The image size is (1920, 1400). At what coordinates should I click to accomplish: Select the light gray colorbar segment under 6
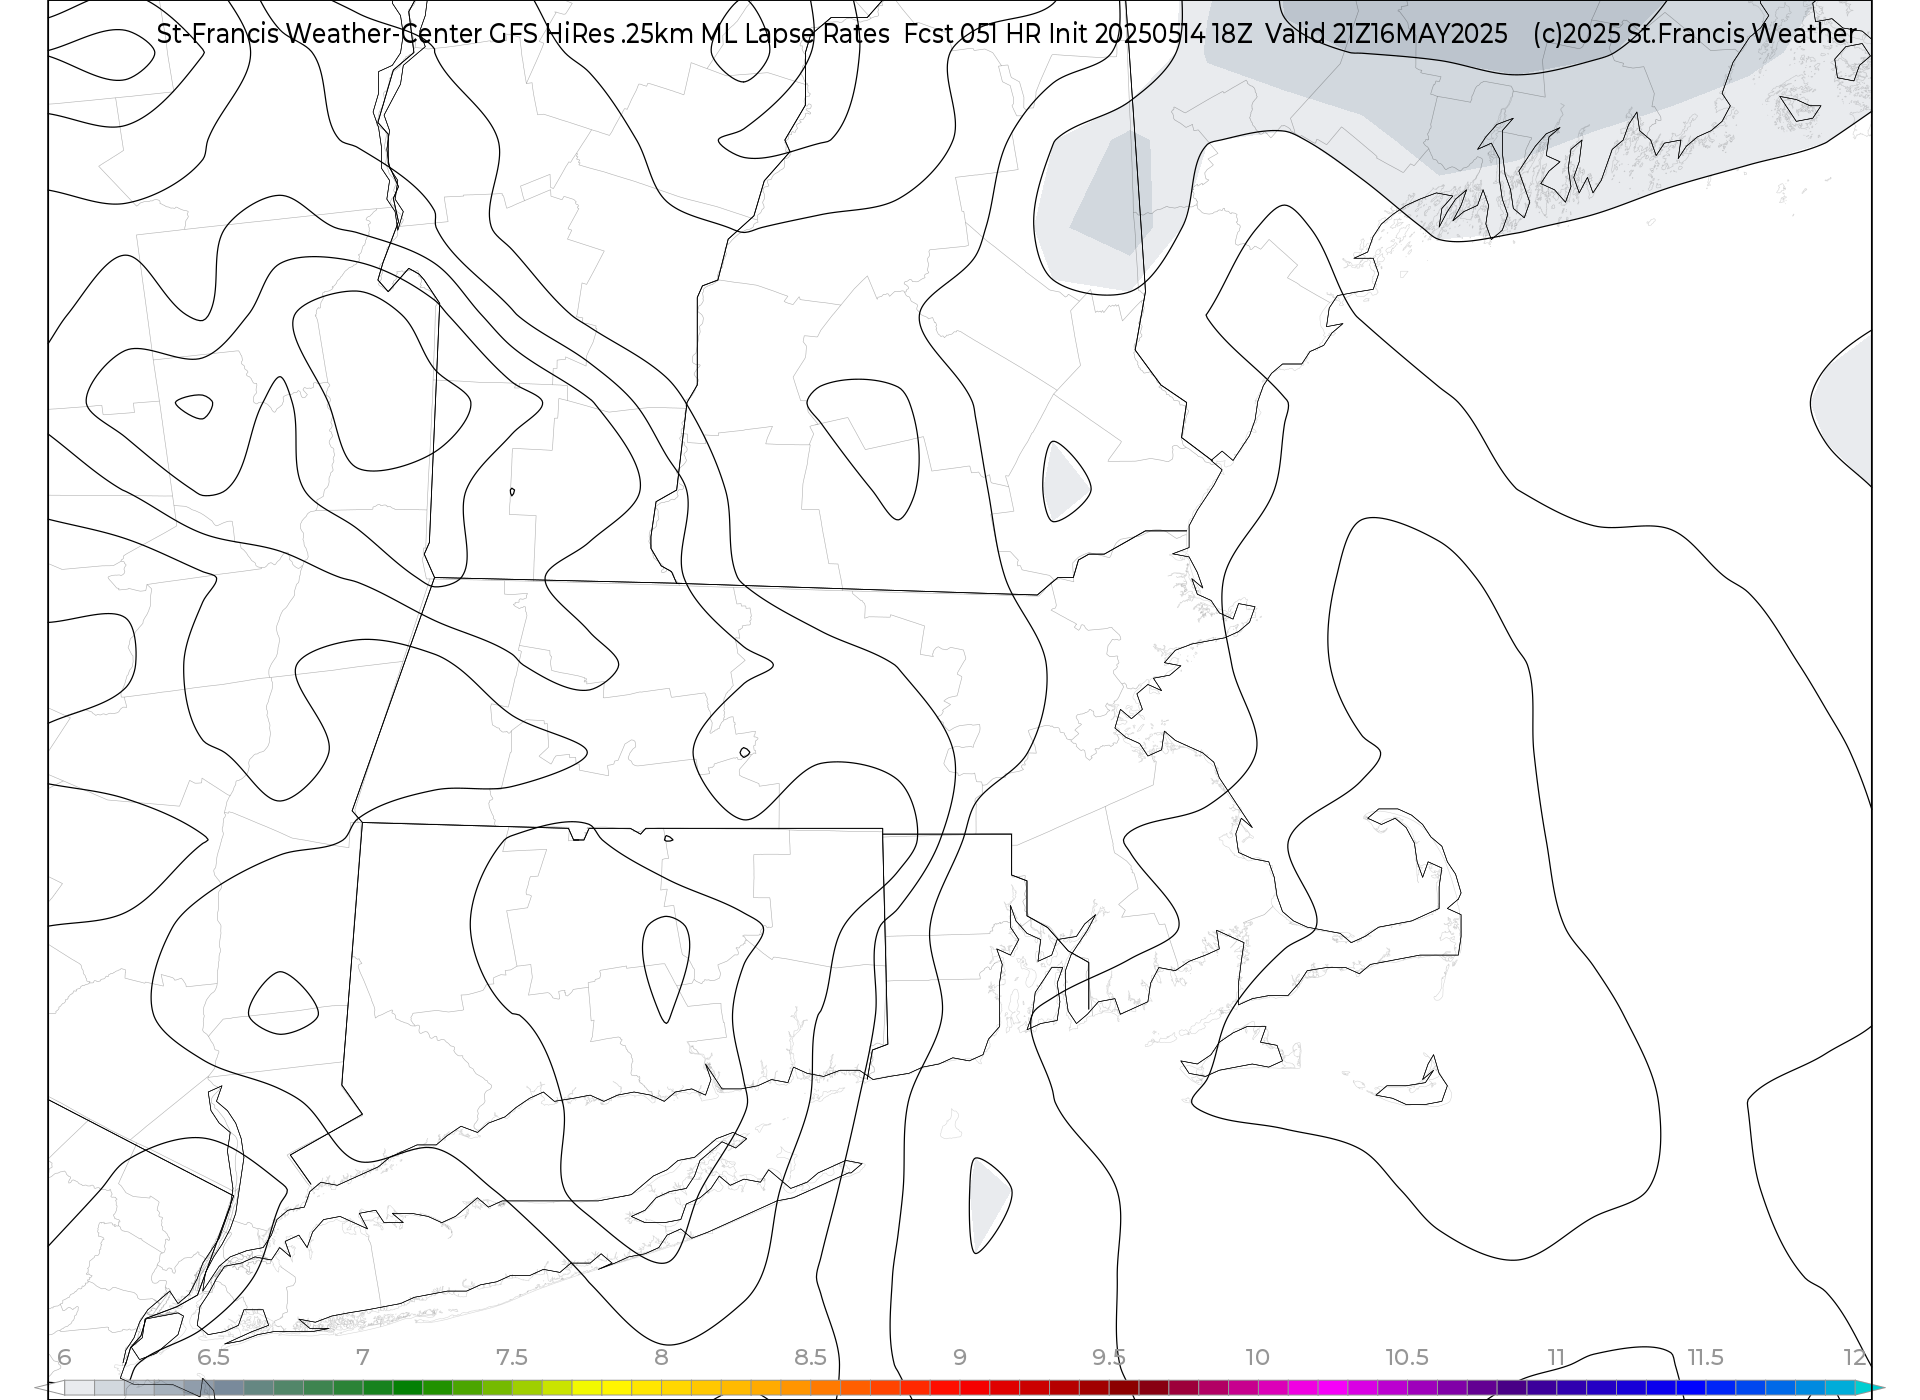coord(79,1388)
